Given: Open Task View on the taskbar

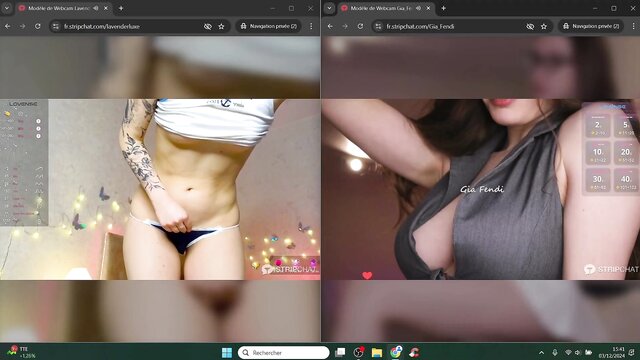Looking at the screenshot, I should coord(340,352).
